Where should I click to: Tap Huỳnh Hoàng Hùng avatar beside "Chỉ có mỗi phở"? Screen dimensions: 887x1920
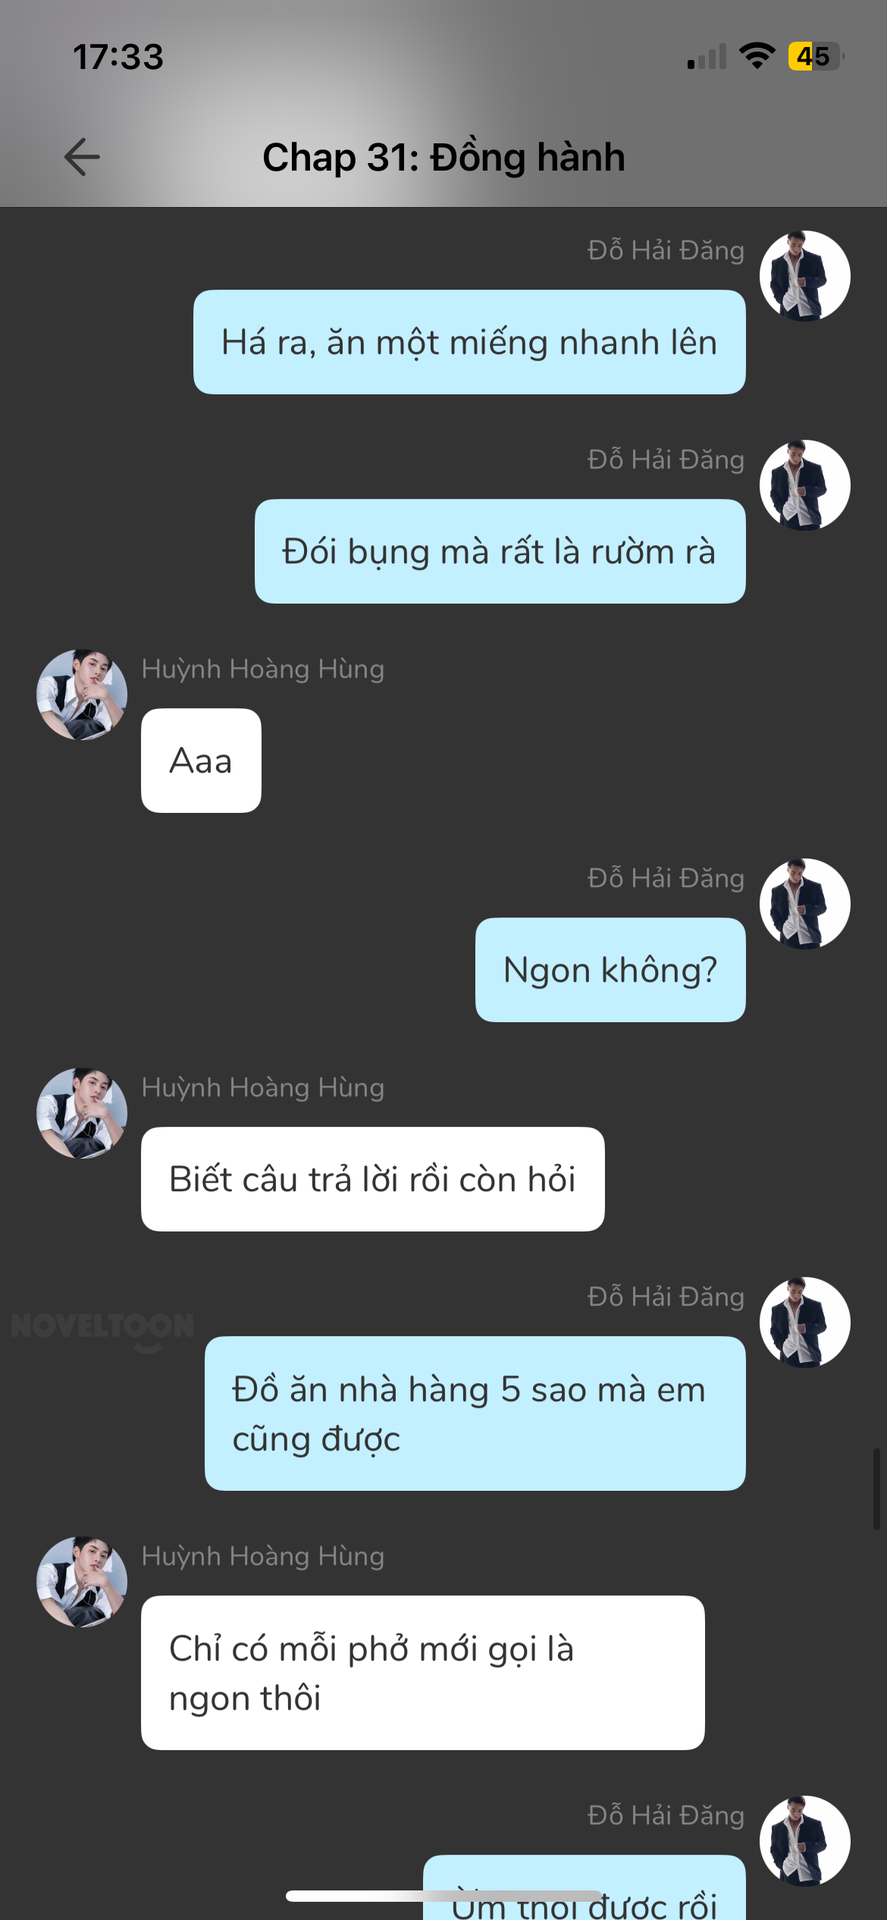coord(82,1582)
